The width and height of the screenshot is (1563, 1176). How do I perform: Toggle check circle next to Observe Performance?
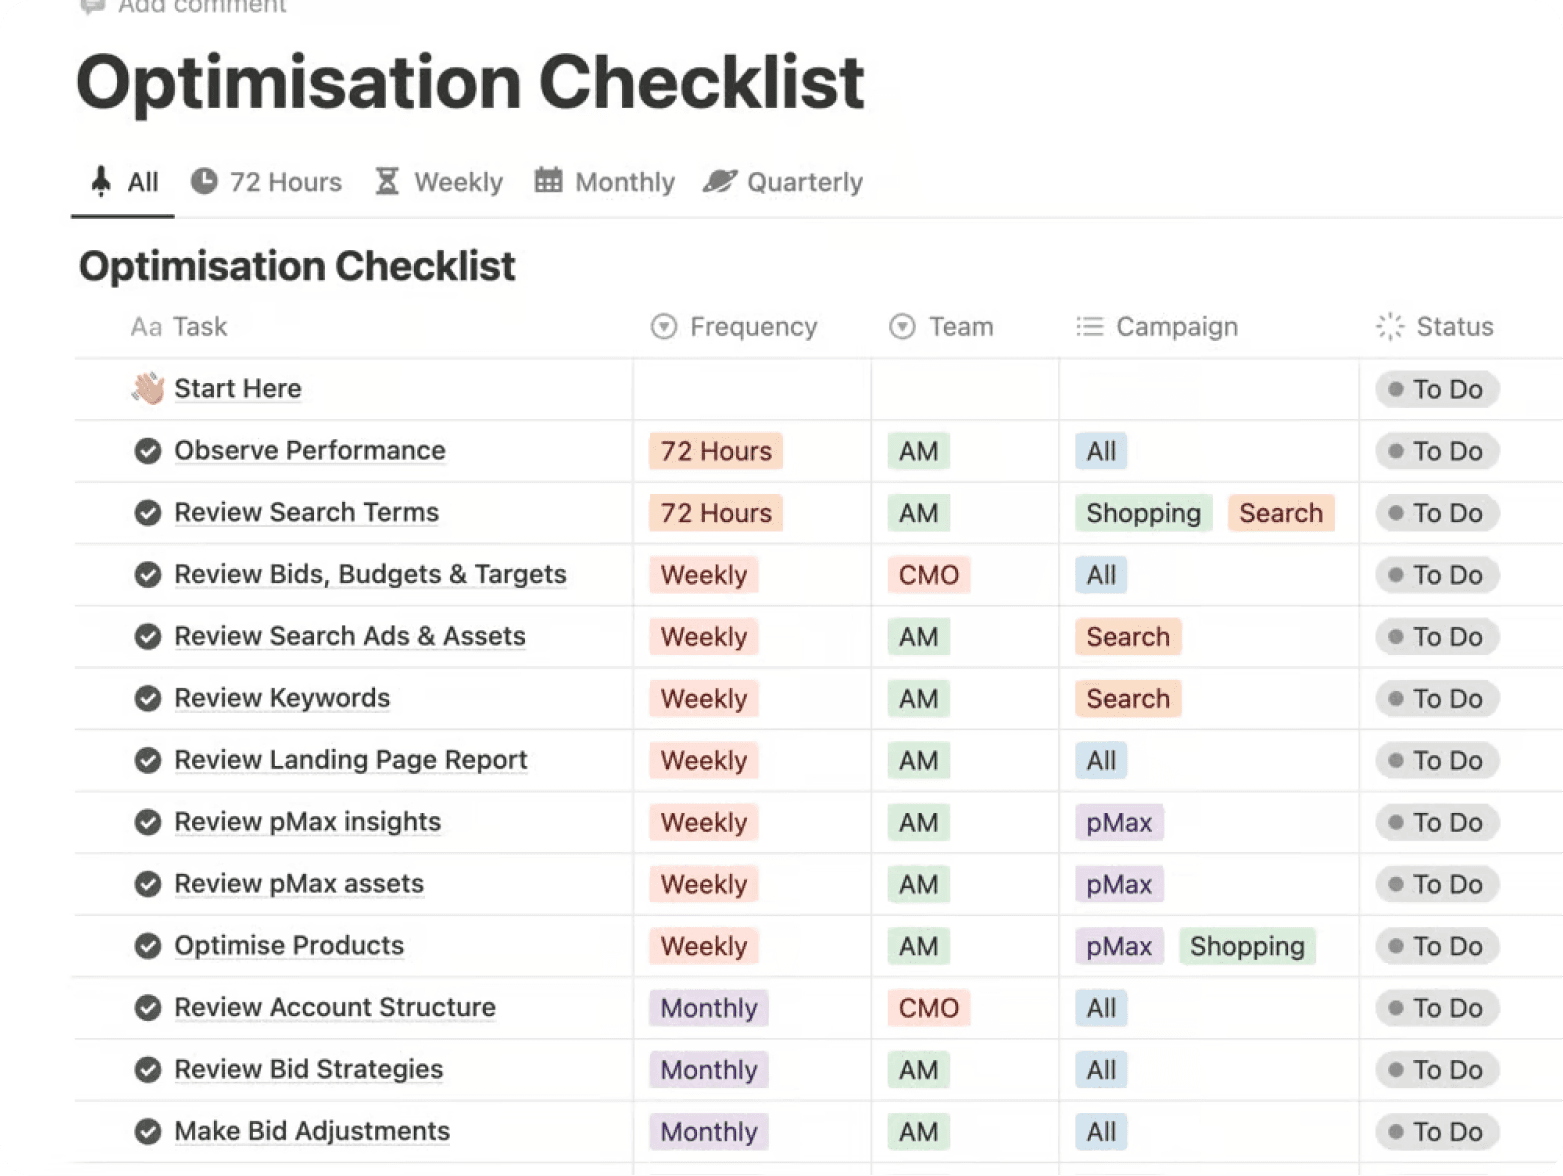coord(148,451)
